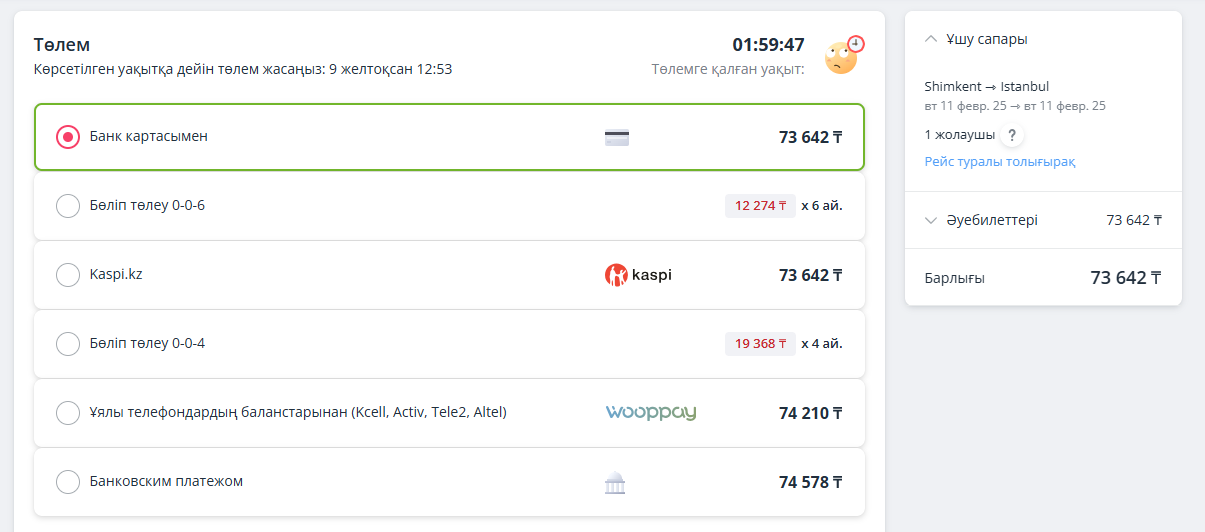This screenshot has width=1205, height=532.
Task: Click the Shimkent → Istanbul route text
Action: 987,87
